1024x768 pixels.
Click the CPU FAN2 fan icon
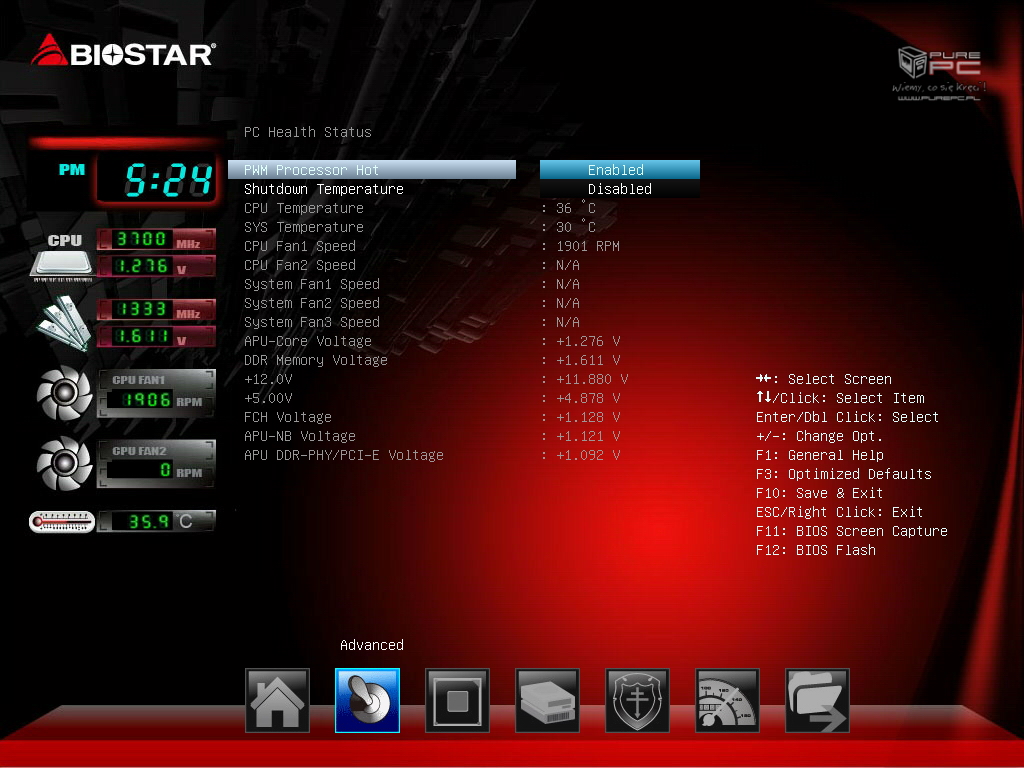click(x=64, y=463)
